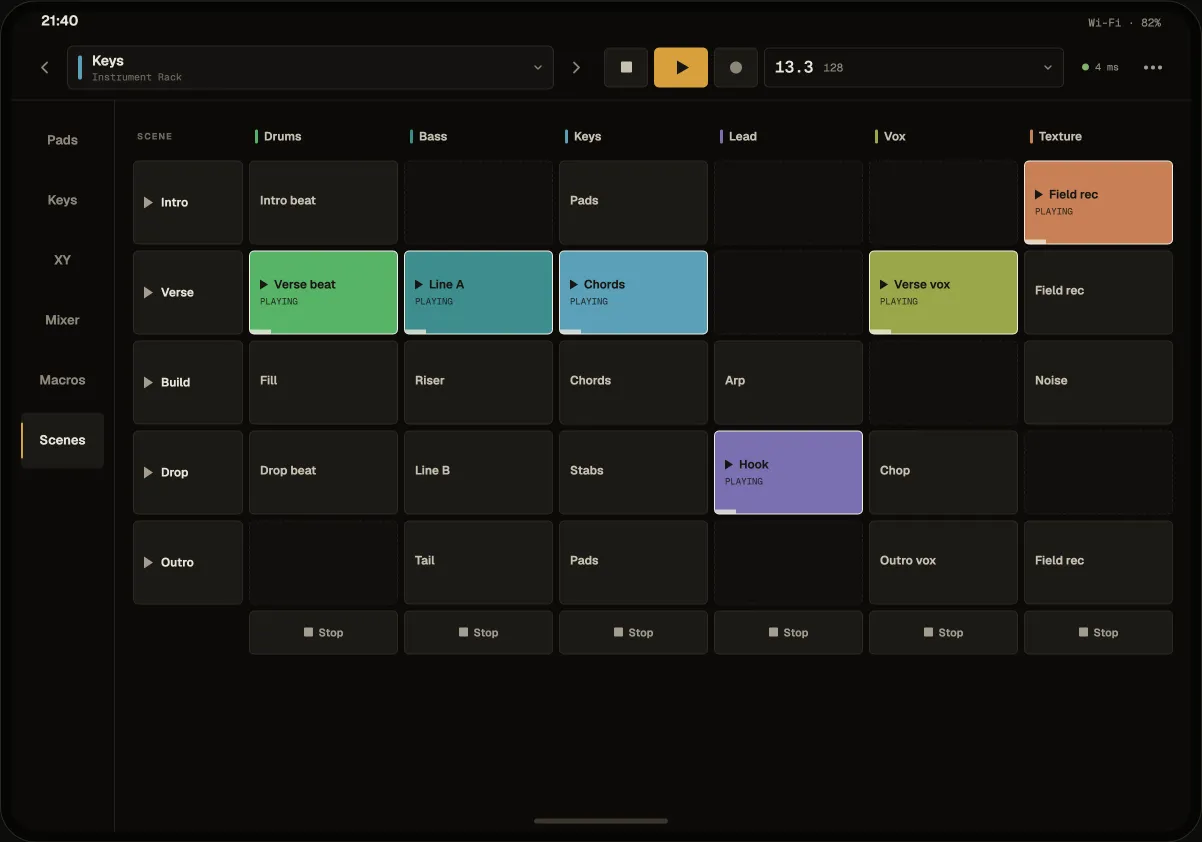Stop clips in the Bass track
Image resolution: width=1202 pixels, height=842 pixels.
tap(478, 632)
